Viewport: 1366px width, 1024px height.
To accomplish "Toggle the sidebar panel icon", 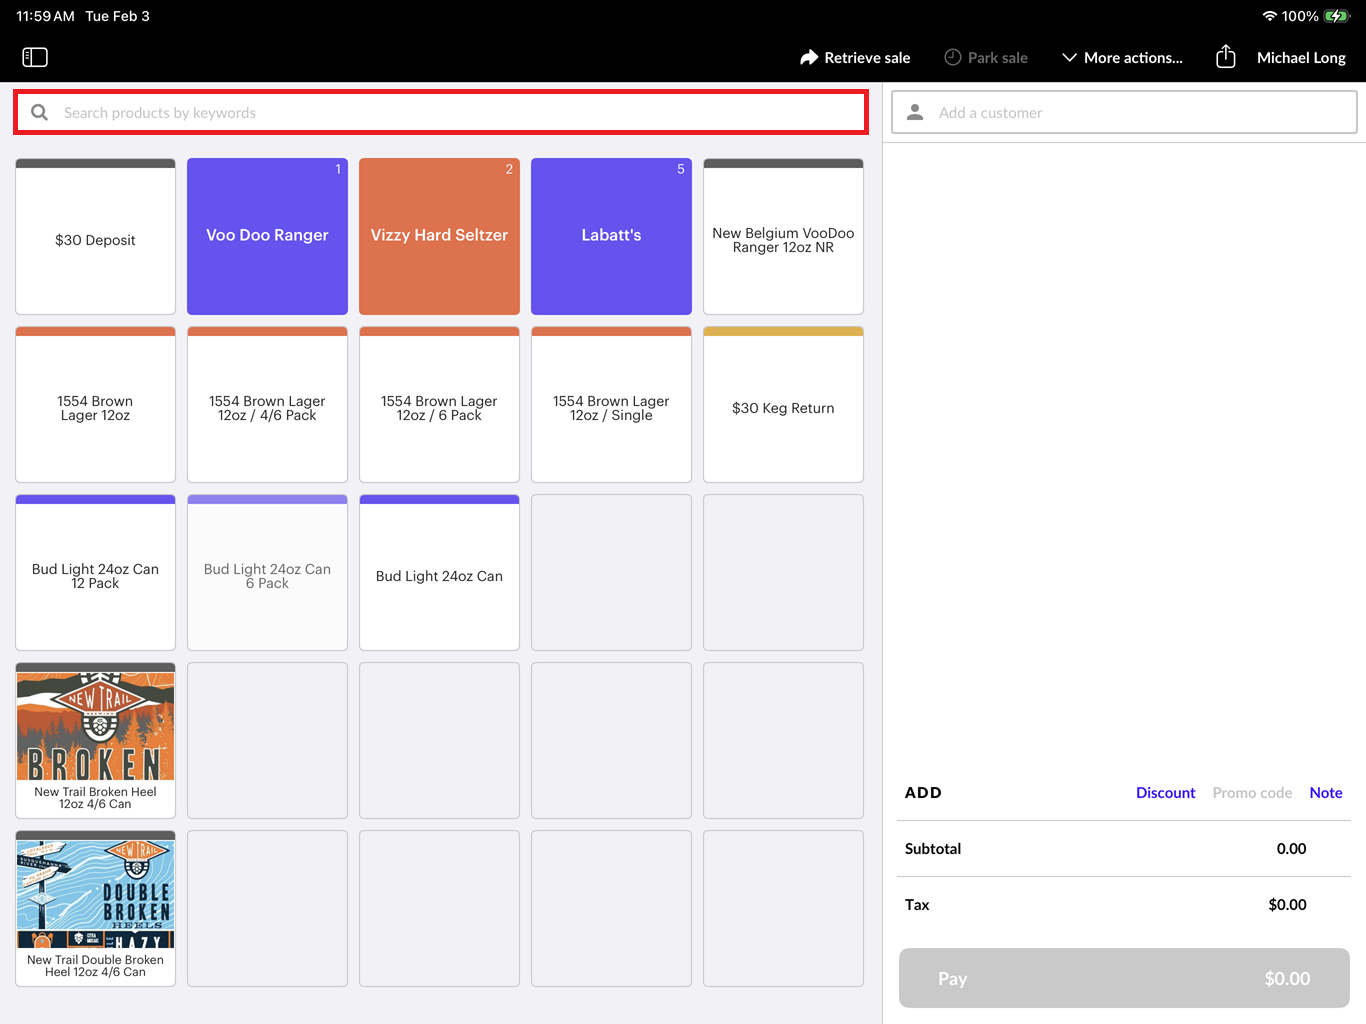I will coord(35,57).
